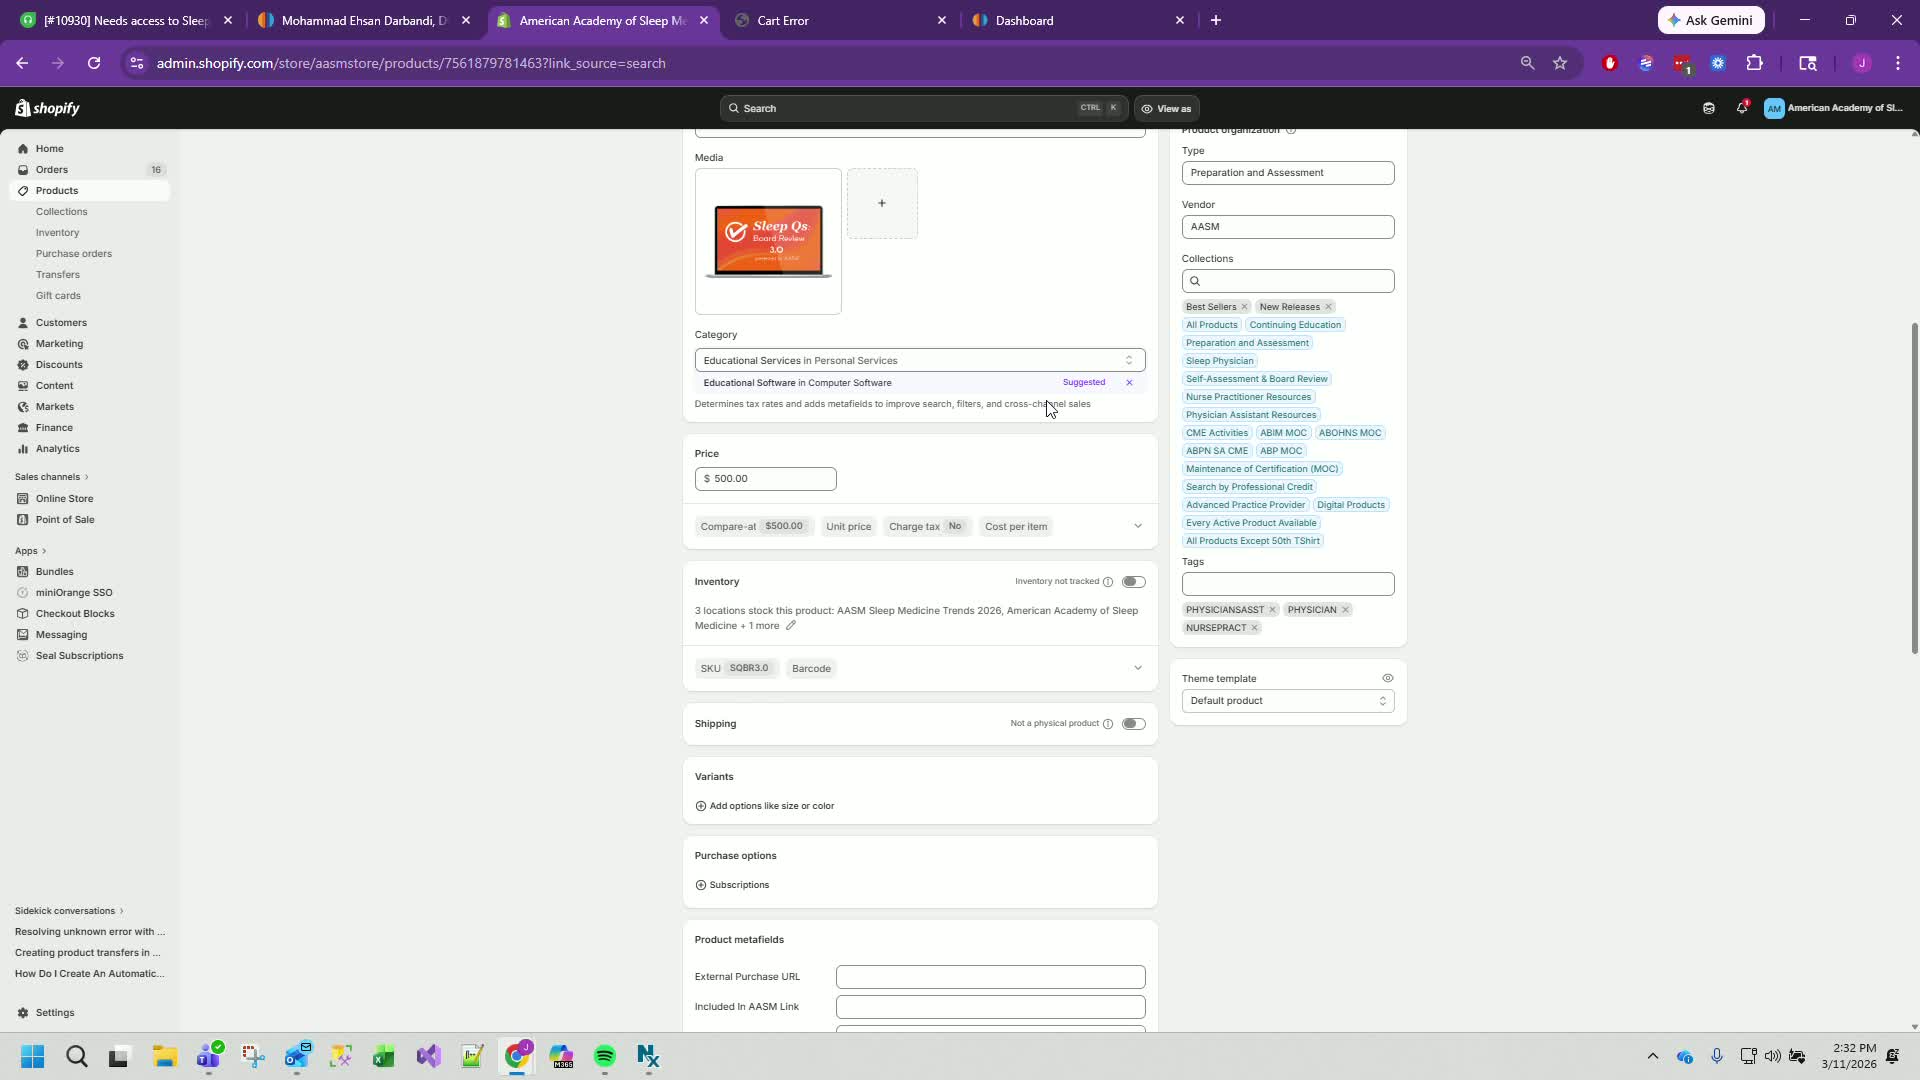Open Orders in the sidebar
This screenshot has width=1920, height=1080.
[x=52, y=170]
